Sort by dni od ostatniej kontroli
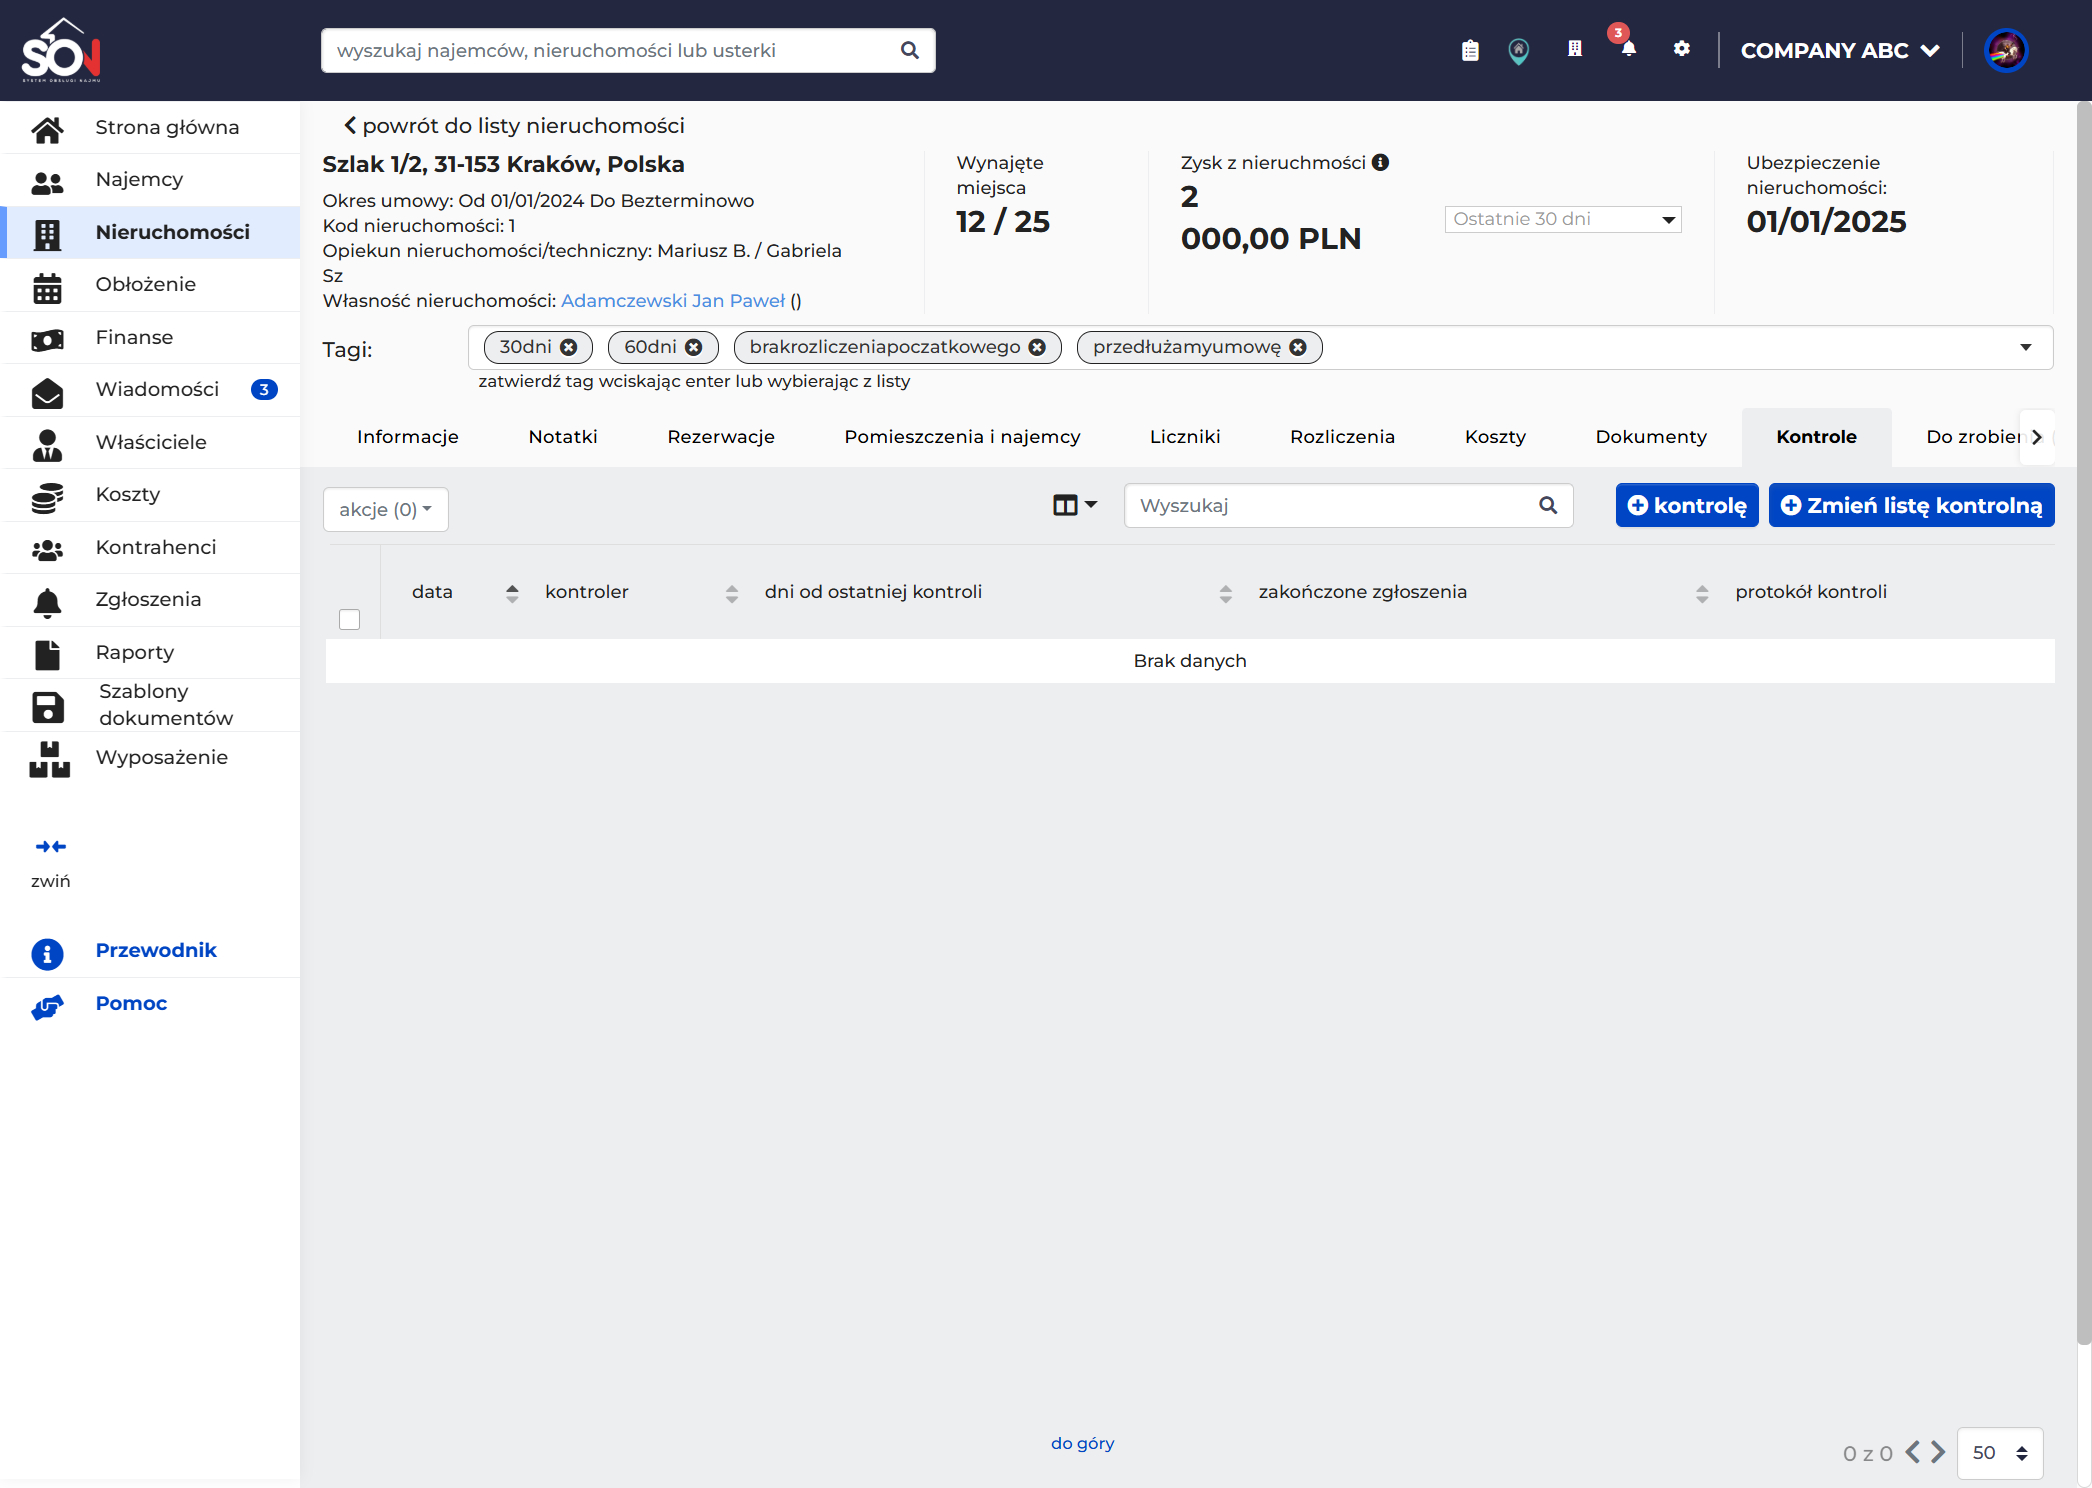Viewport: 2092px width, 1488px height. click(1225, 594)
